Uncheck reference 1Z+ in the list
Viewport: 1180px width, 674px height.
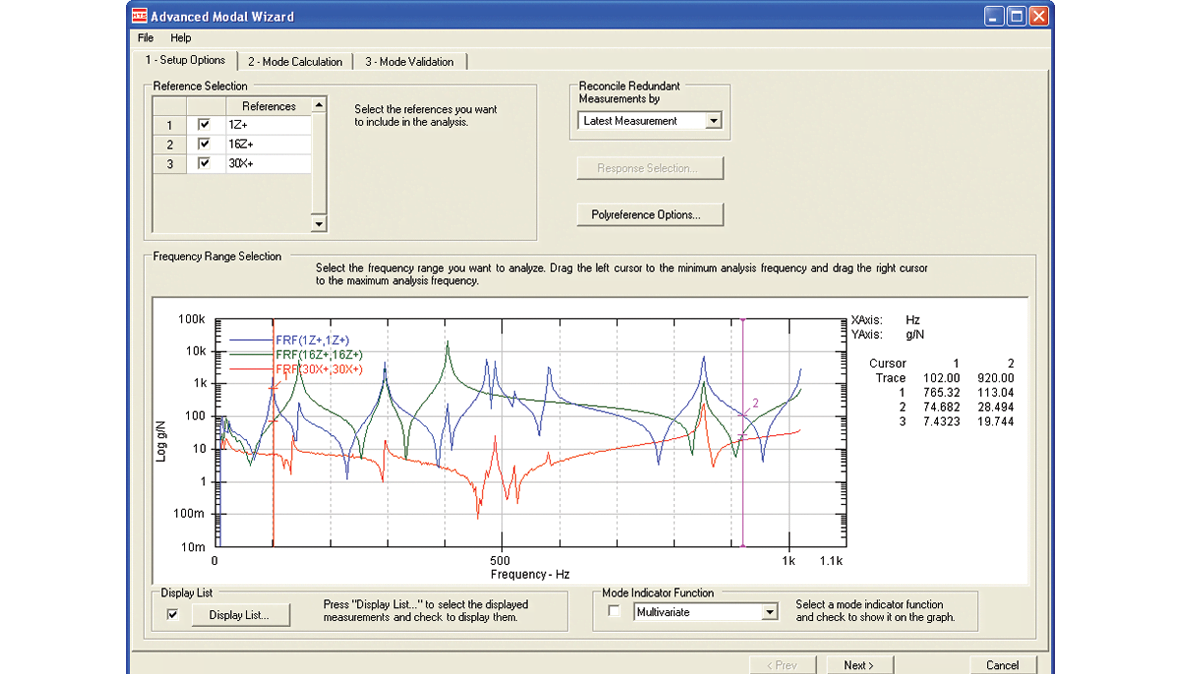pyautogui.click(x=205, y=125)
